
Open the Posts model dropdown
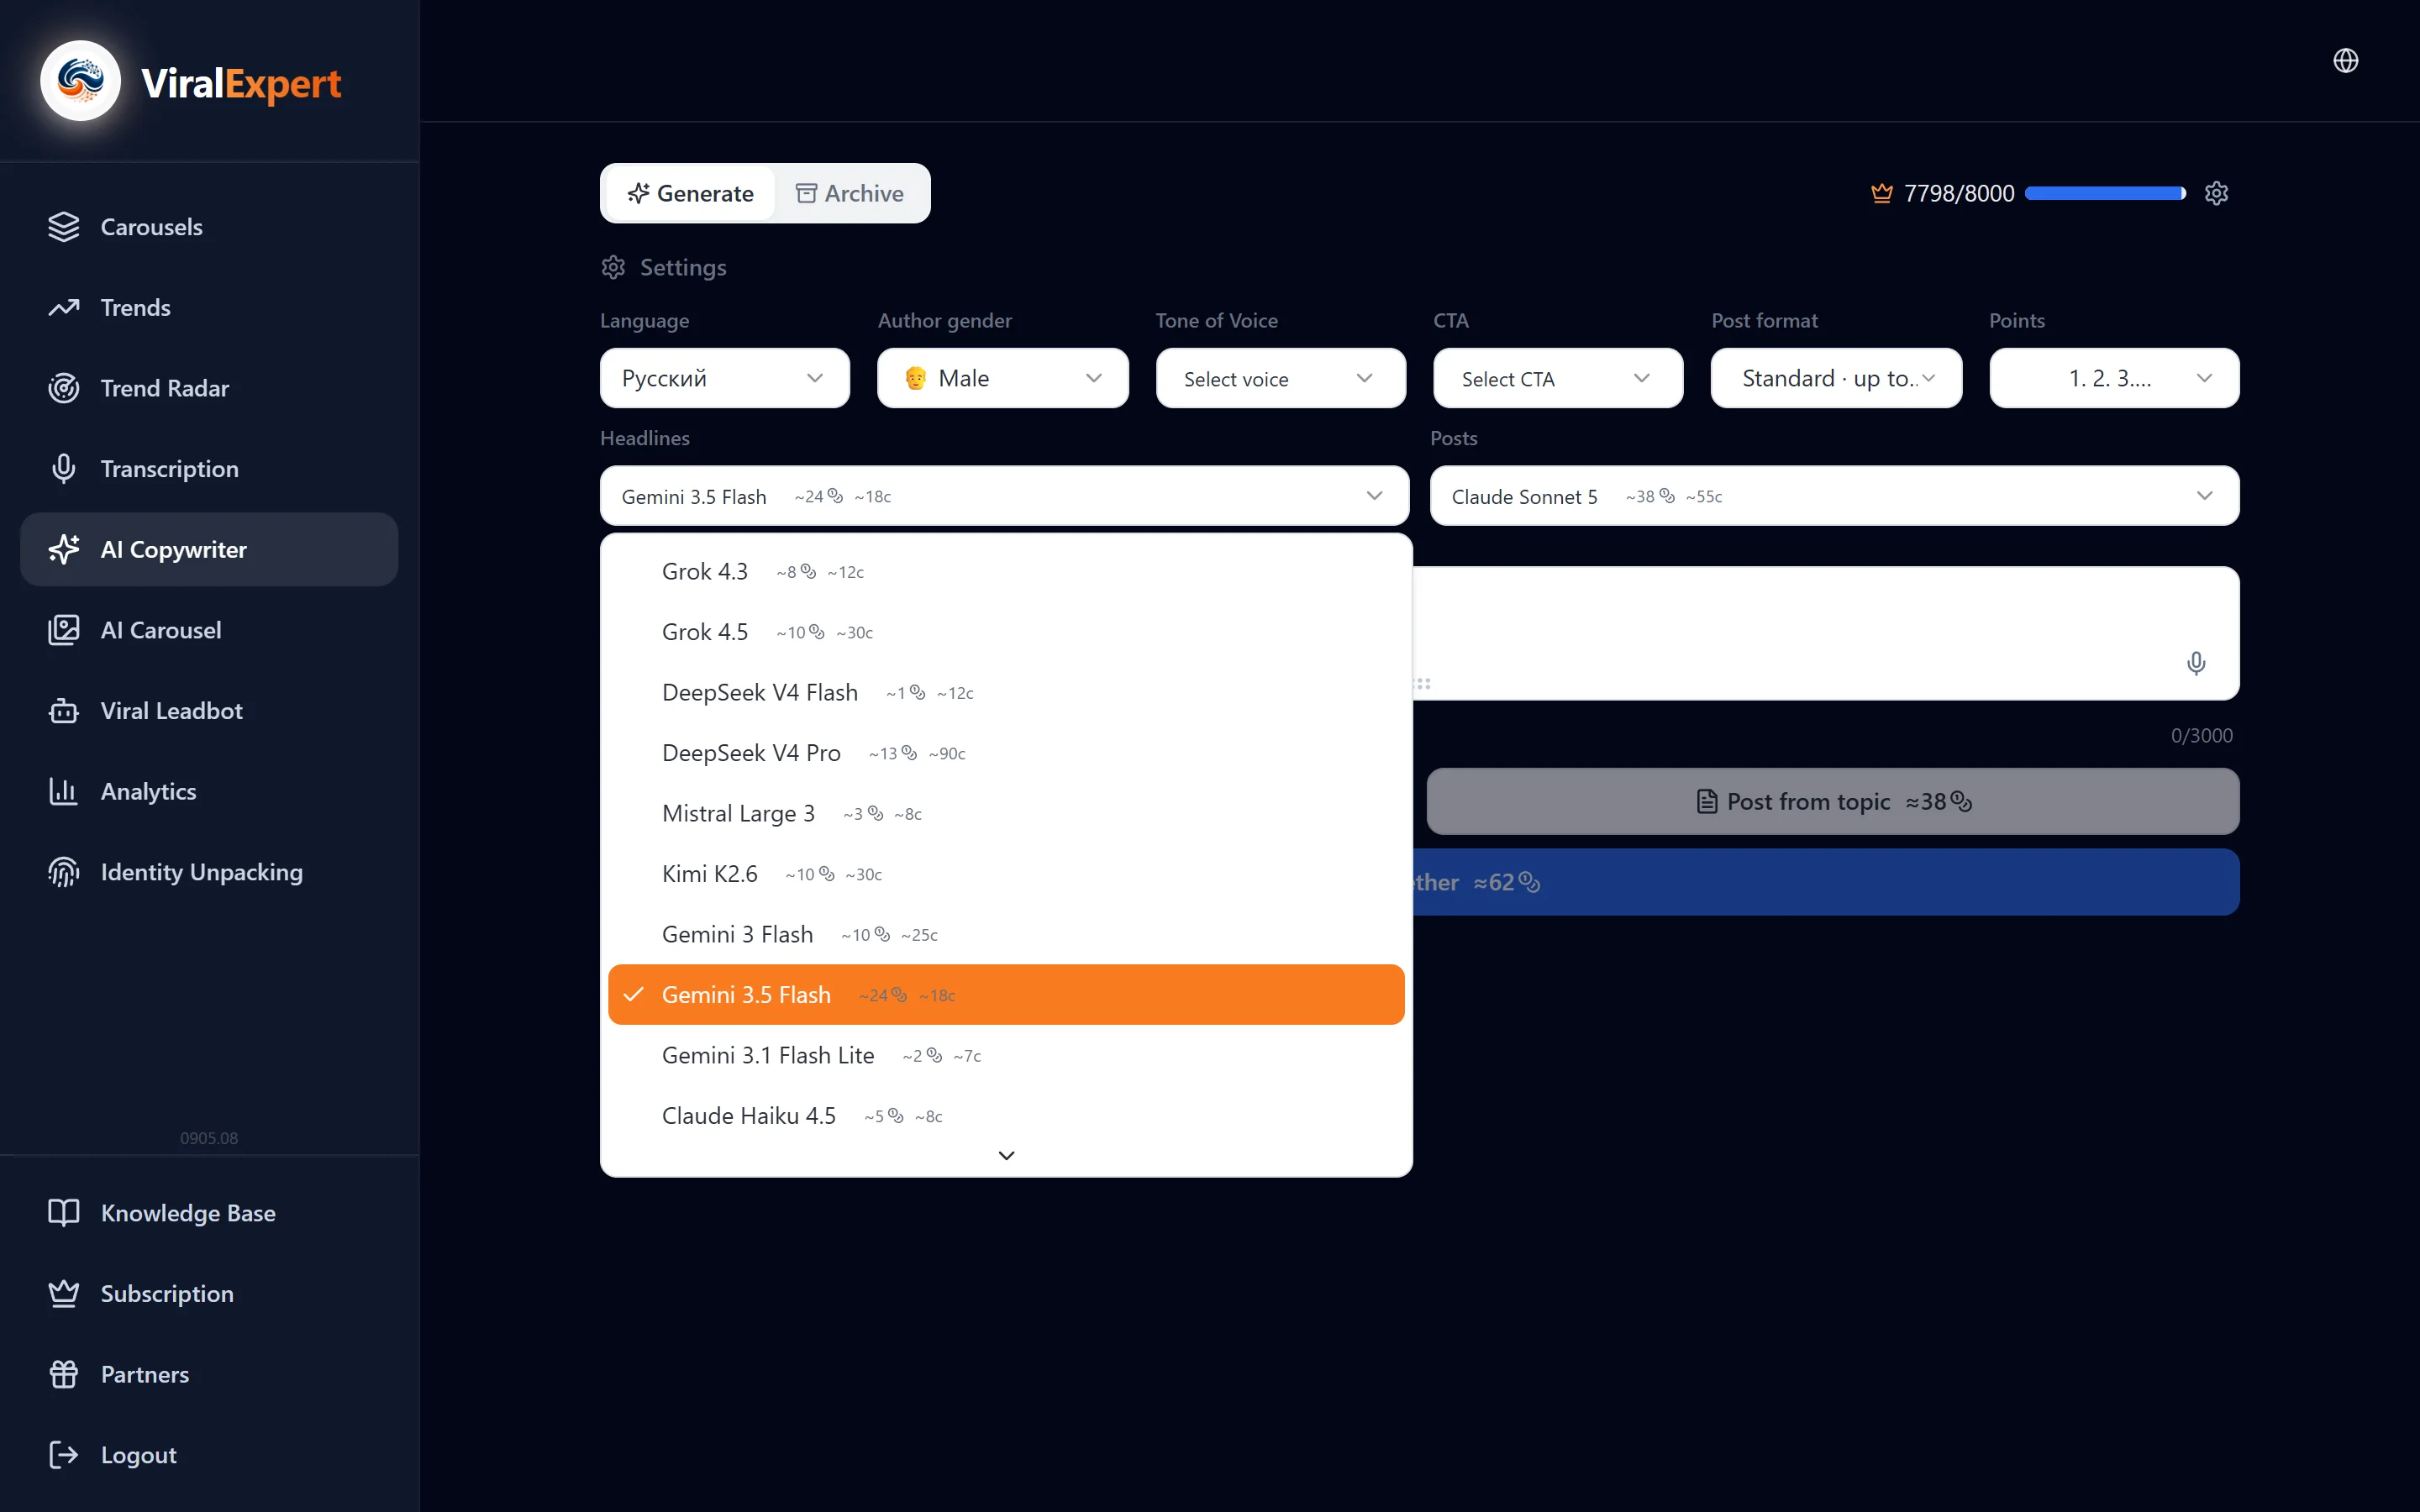(x=1834, y=496)
